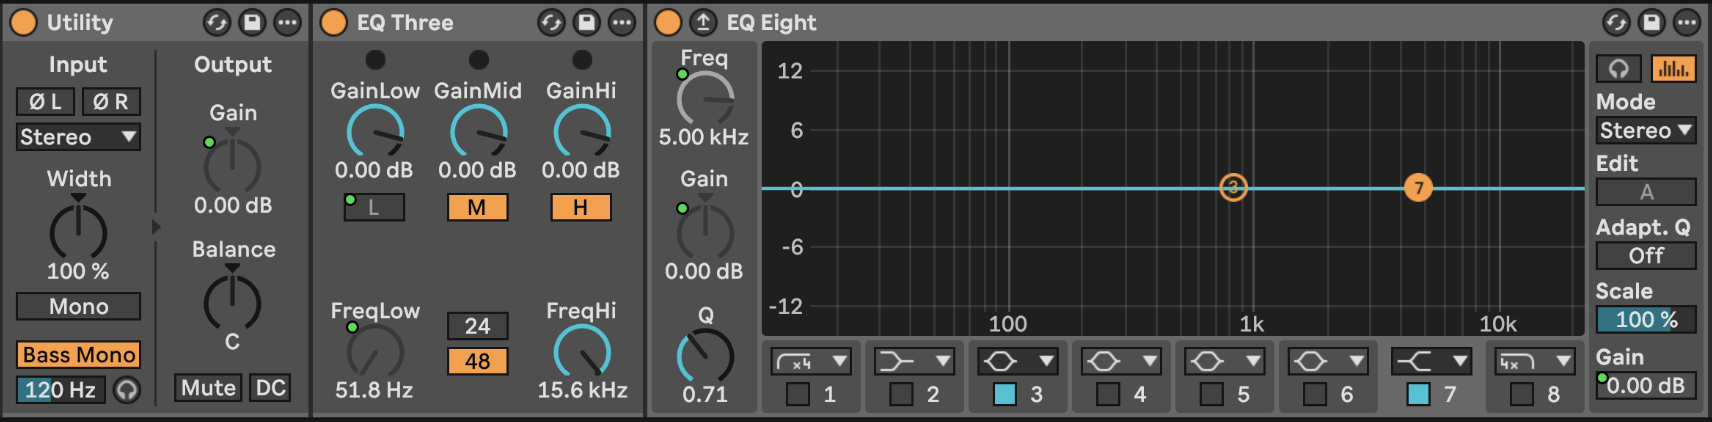Open band 7 filter type dropdown
The image size is (1712, 422).
click(1431, 361)
